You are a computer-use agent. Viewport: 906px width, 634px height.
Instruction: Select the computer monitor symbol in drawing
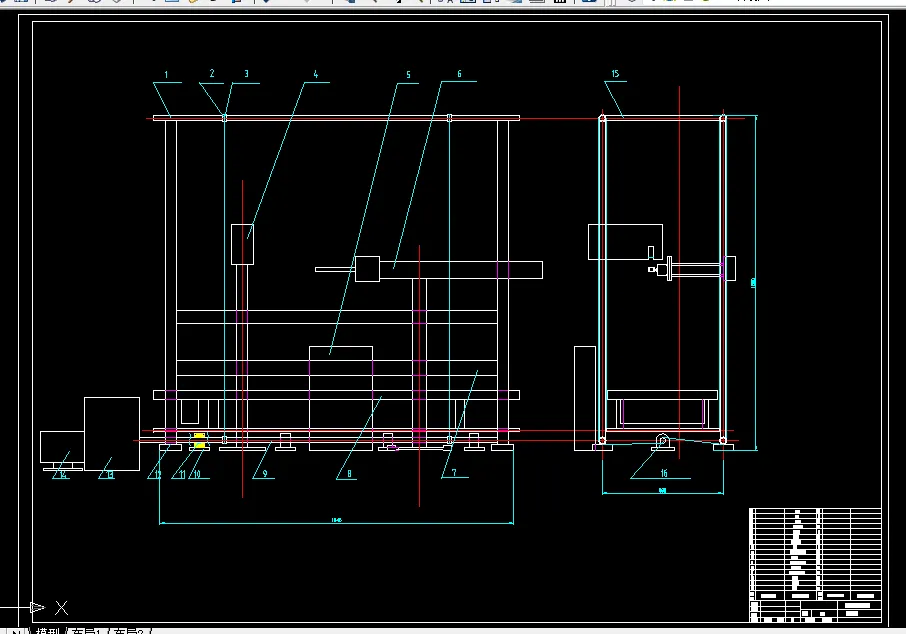62,451
